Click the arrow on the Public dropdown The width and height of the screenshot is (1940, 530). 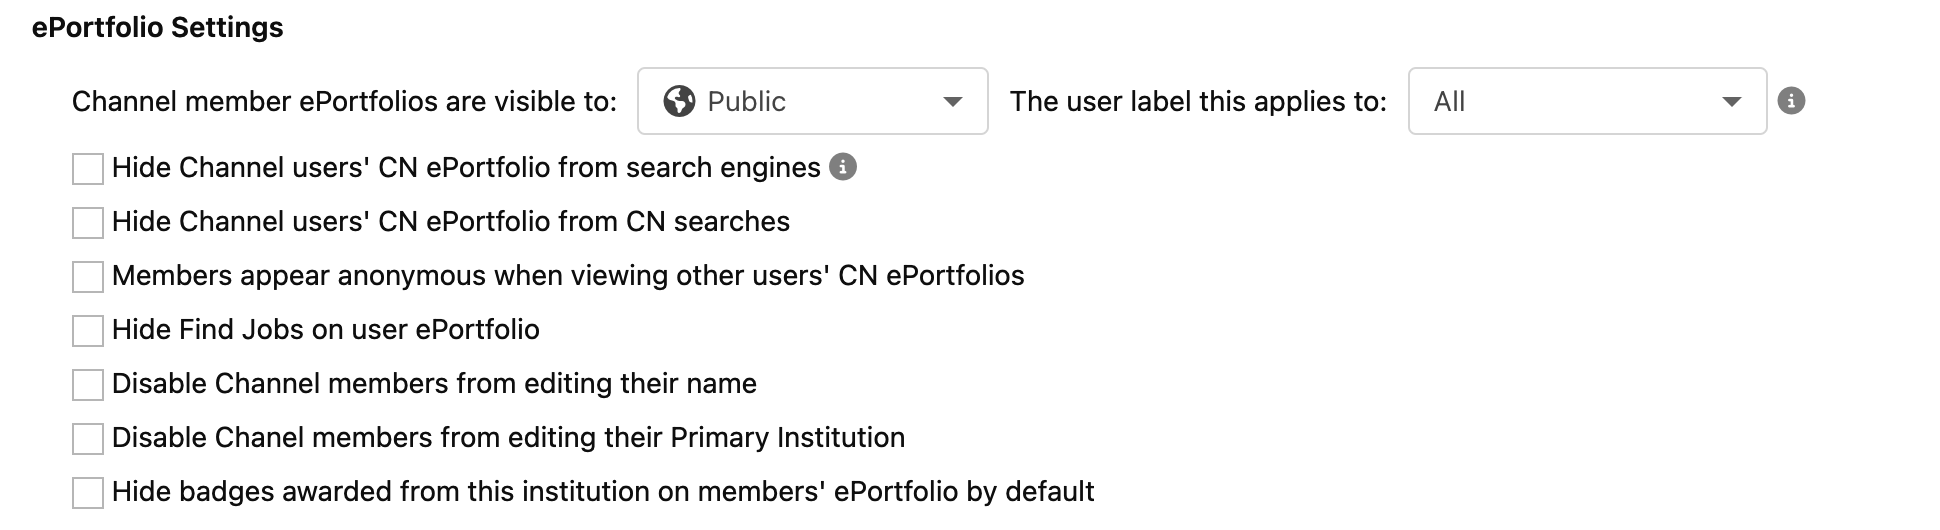coord(953,102)
